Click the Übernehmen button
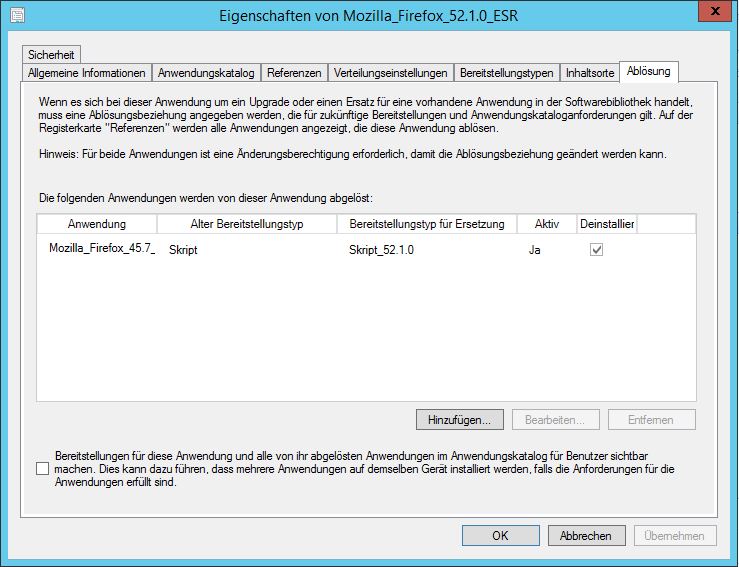This screenshot has height=567, width=739. (x=675, y=535)
